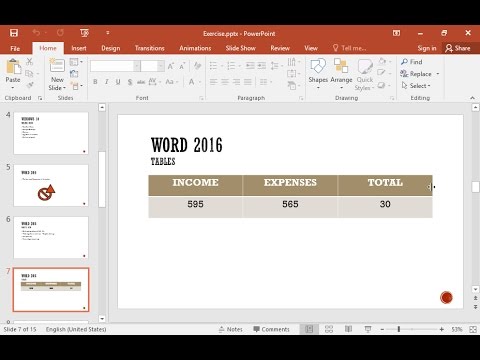This screenshot has height=360, width=480.
Task: Select slide 5 thumbnail
Action: point(51,185)
